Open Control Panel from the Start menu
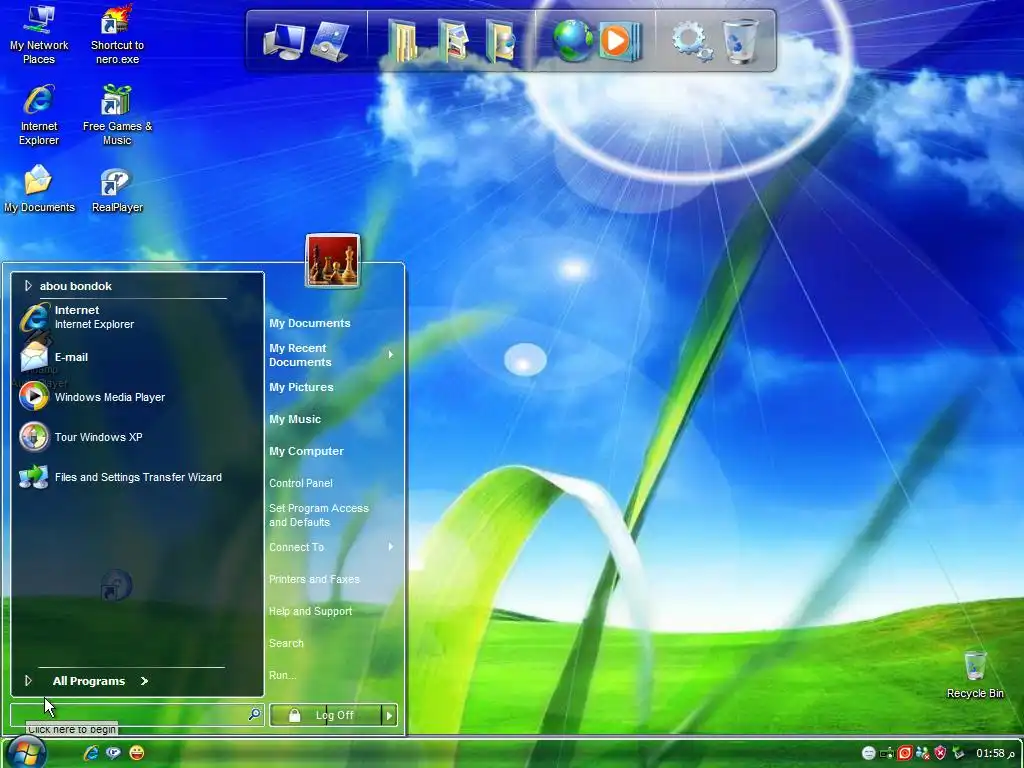Viewport: 1024px width, 768px height. tap(300, 483)
